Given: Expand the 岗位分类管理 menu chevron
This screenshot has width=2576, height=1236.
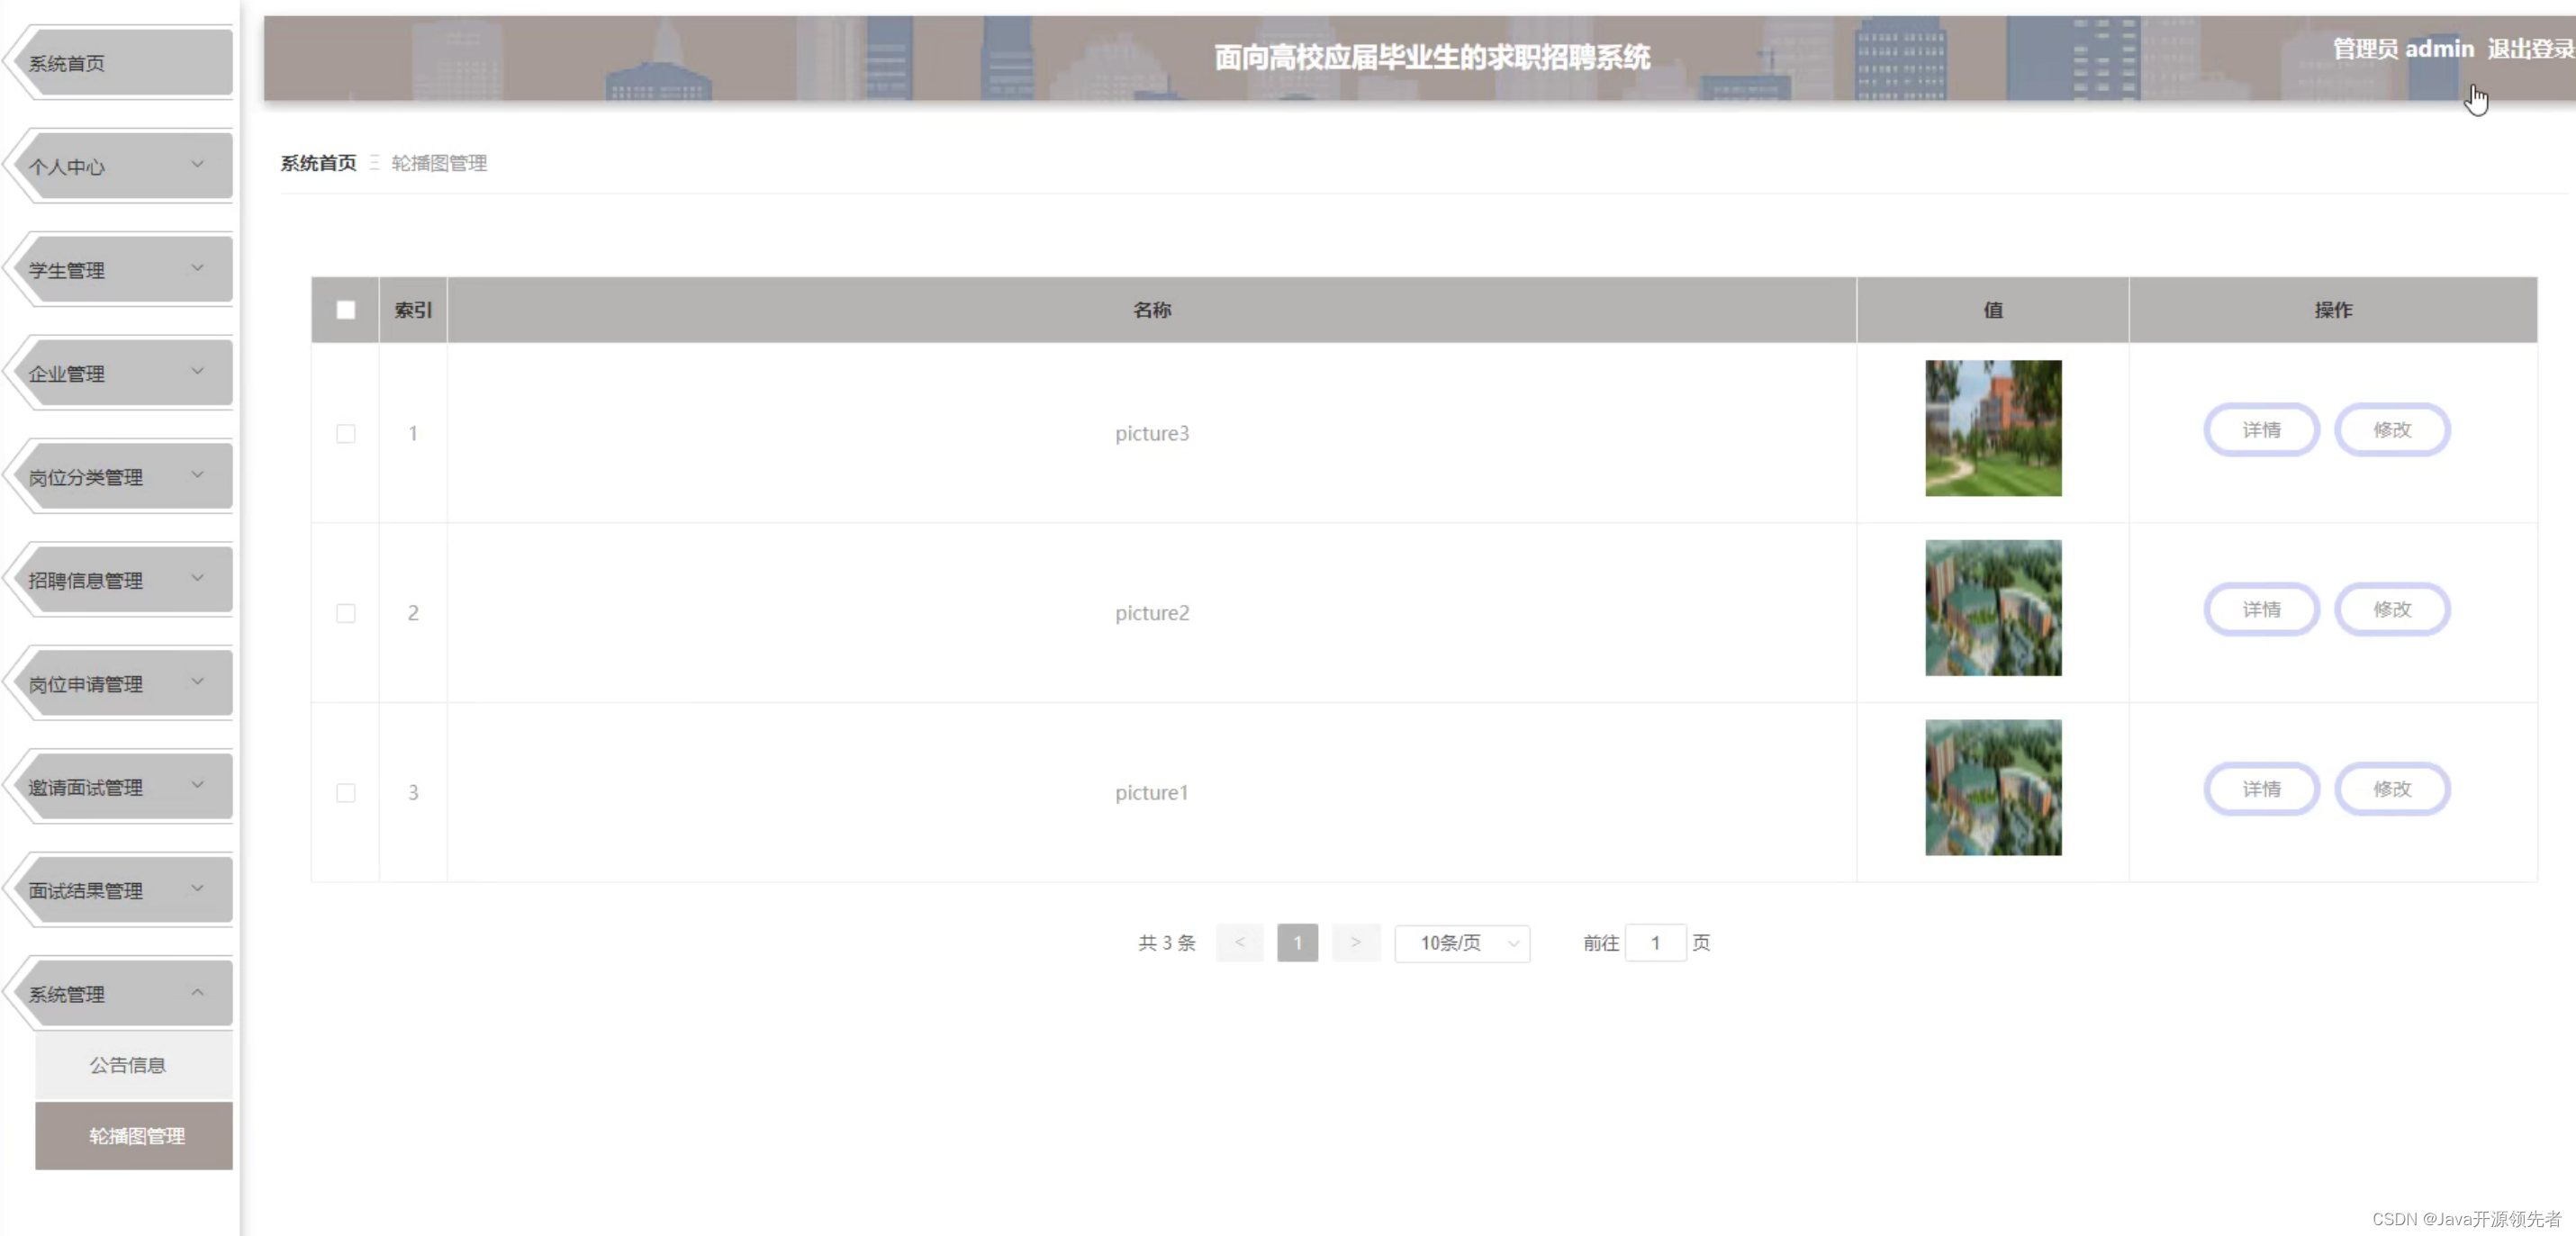Looking at the screenshot, I should pyautogui.click(x=198, y=475).
